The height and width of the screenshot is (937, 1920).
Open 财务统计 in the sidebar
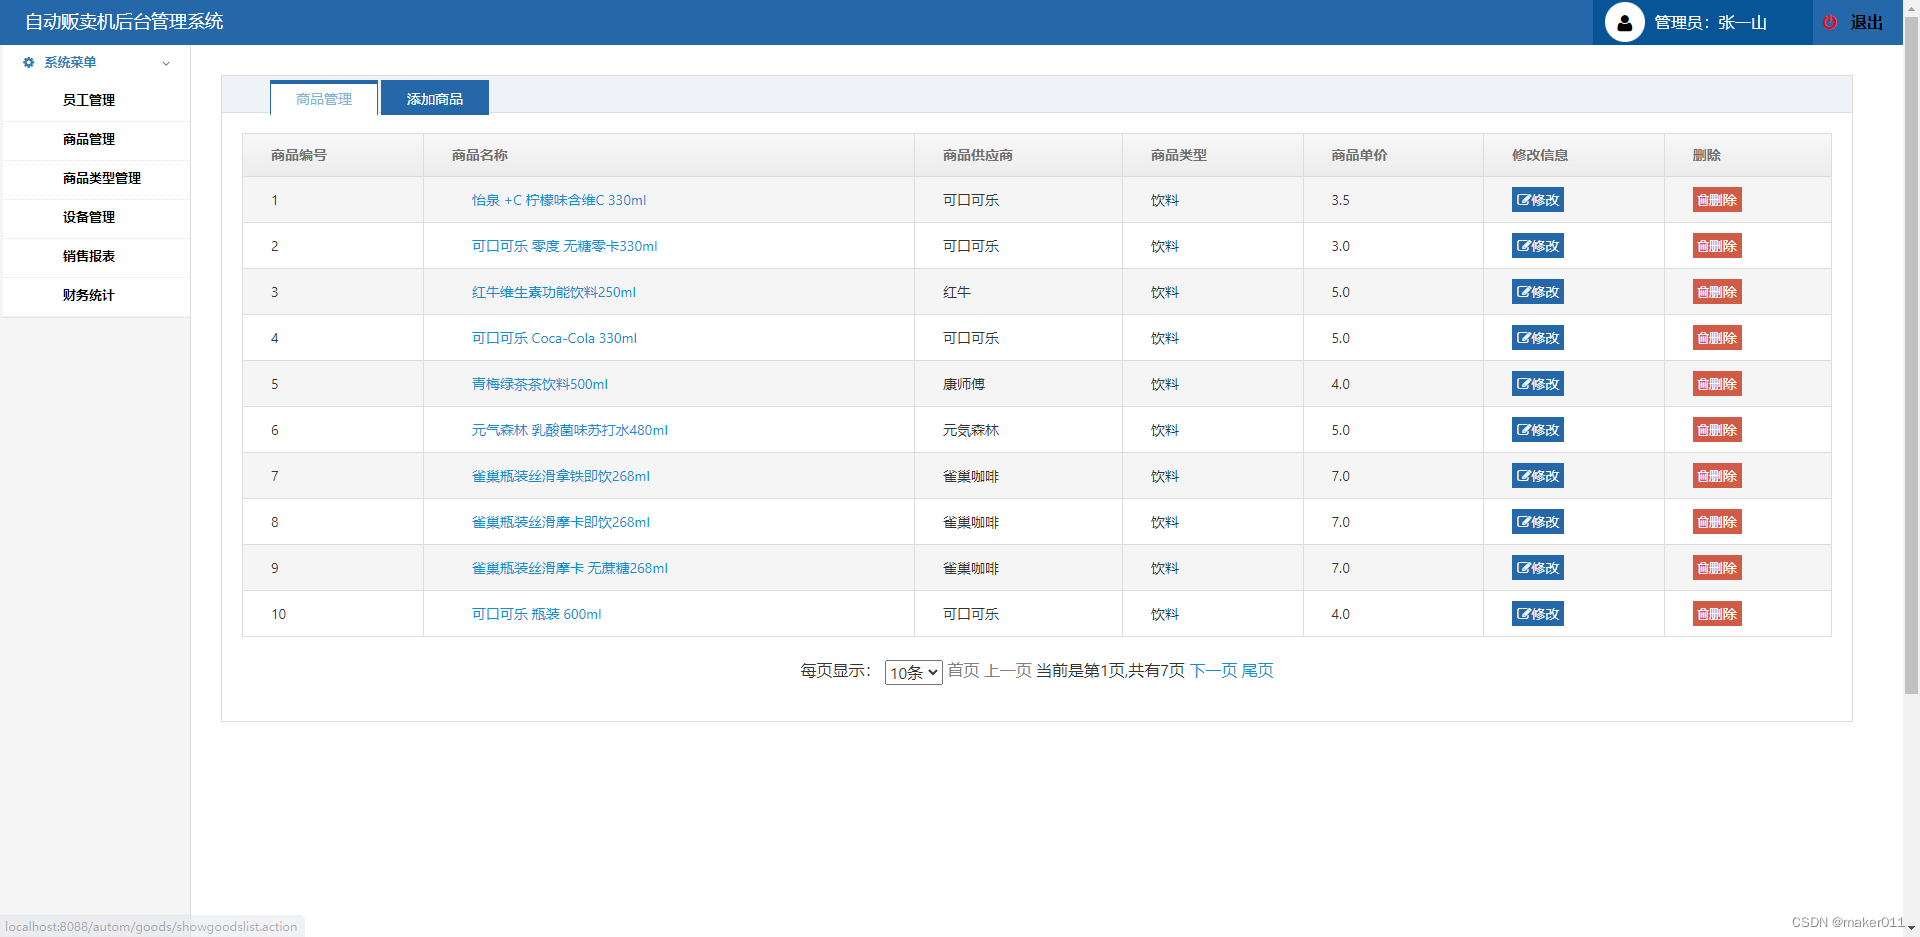89,295
